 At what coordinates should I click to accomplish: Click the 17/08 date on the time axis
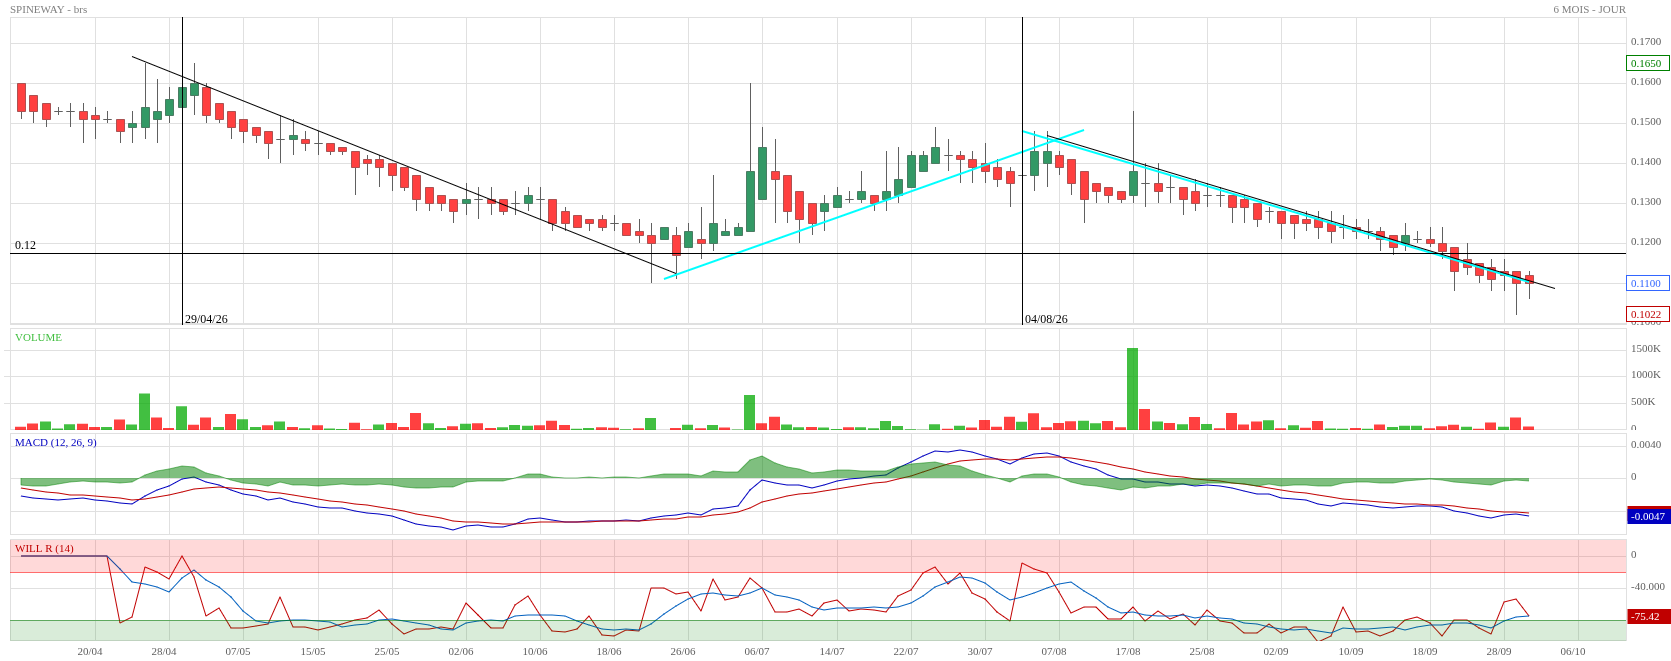1128,651
